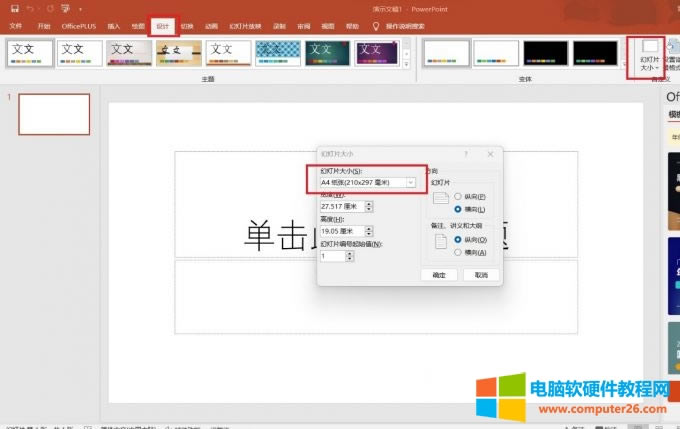Image resolution: width=680 pixels, height=429 pixels.
Task: Expand the themes gallery more arrow
Action: [404, 65]
